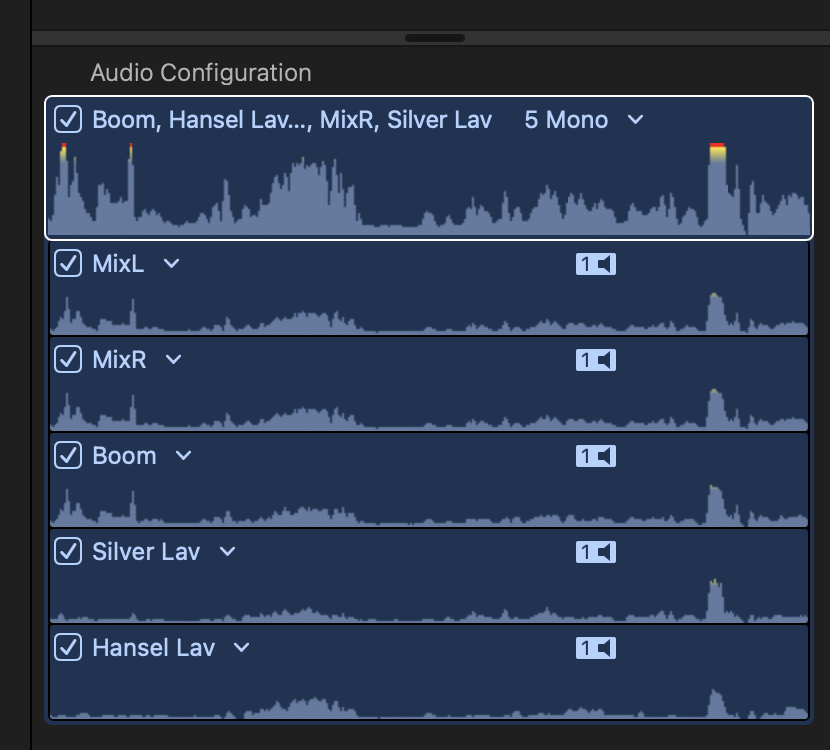
Task: Disable the combined Boom, Hansel Lav component checkbox
Action: [68, 120]
